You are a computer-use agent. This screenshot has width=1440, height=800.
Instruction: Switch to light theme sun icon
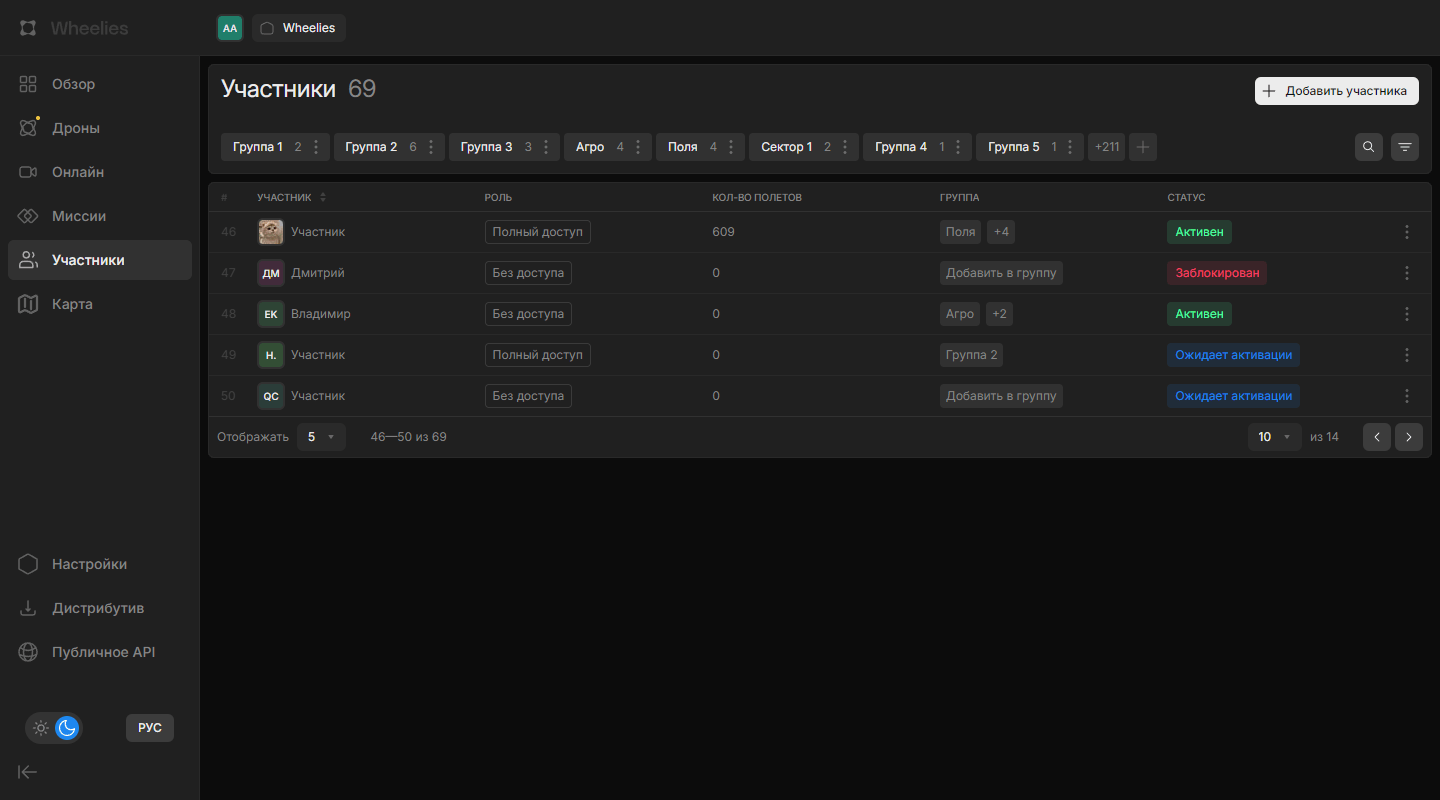[41, 728]
